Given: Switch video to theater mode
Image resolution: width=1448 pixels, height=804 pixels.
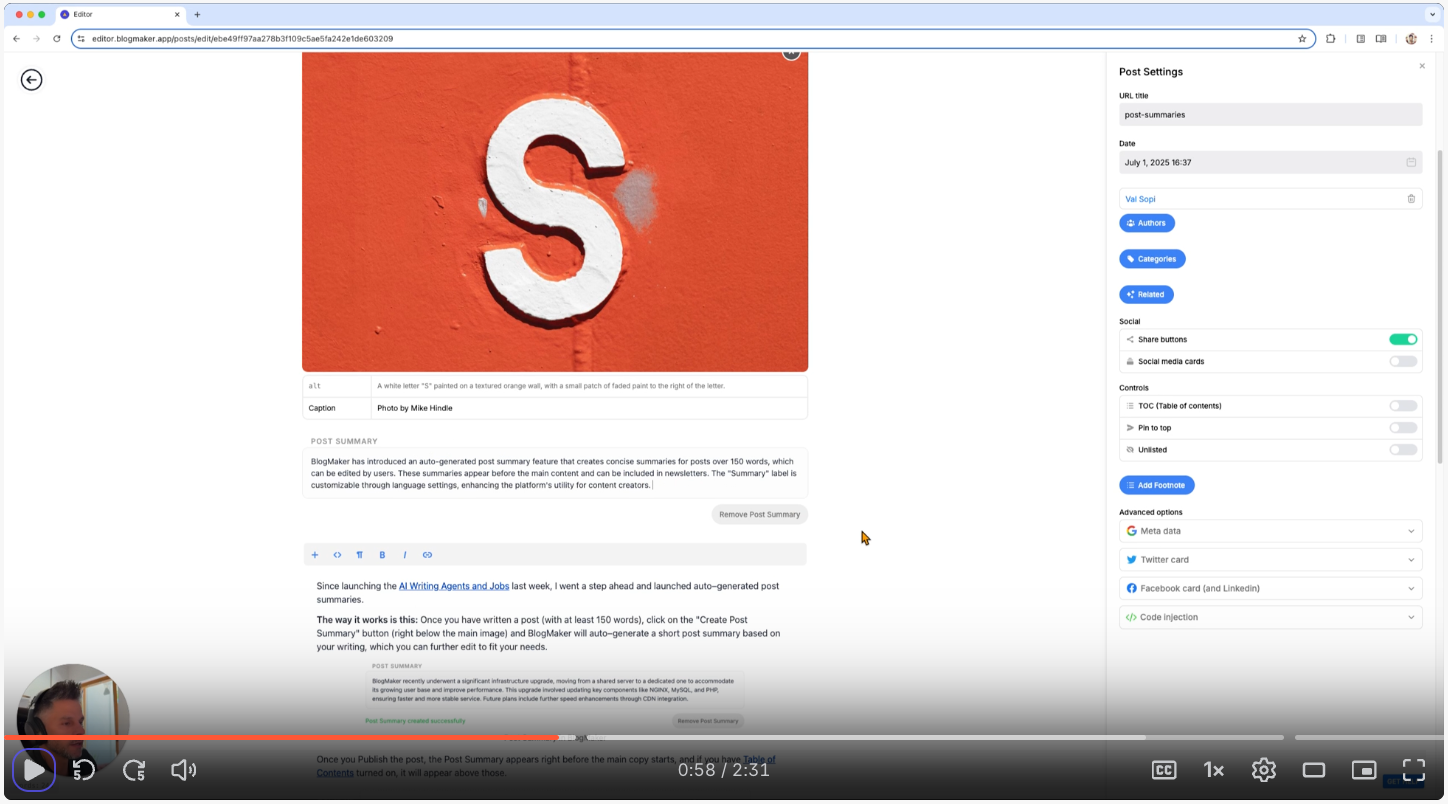Looking at the screenshot, I should 1314,770.
